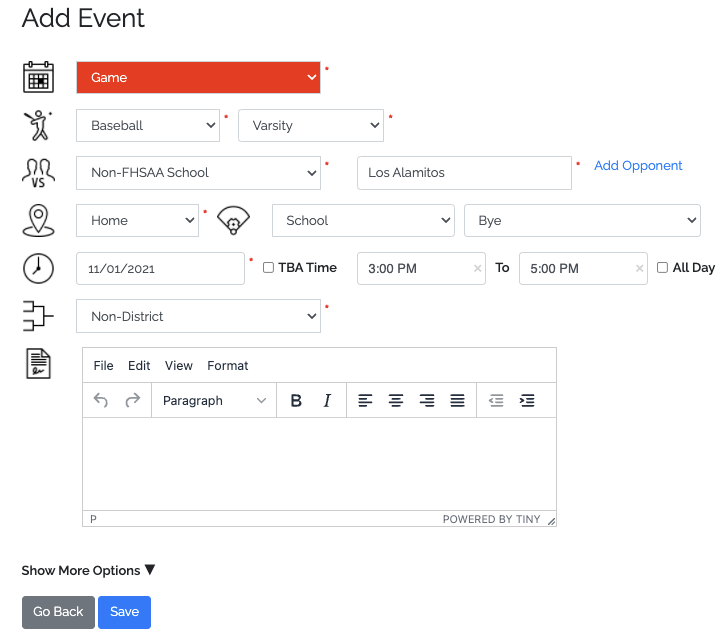Clear the 3:00 PM start time

tap(477, 268)
